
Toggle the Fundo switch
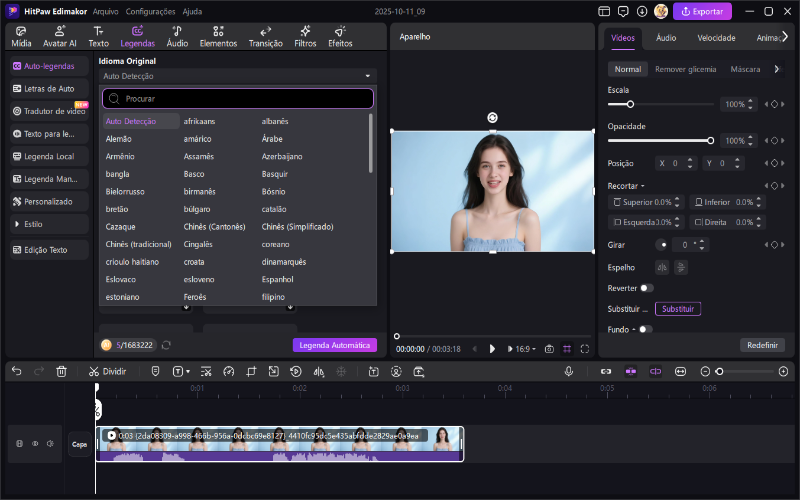coord(645,329)
